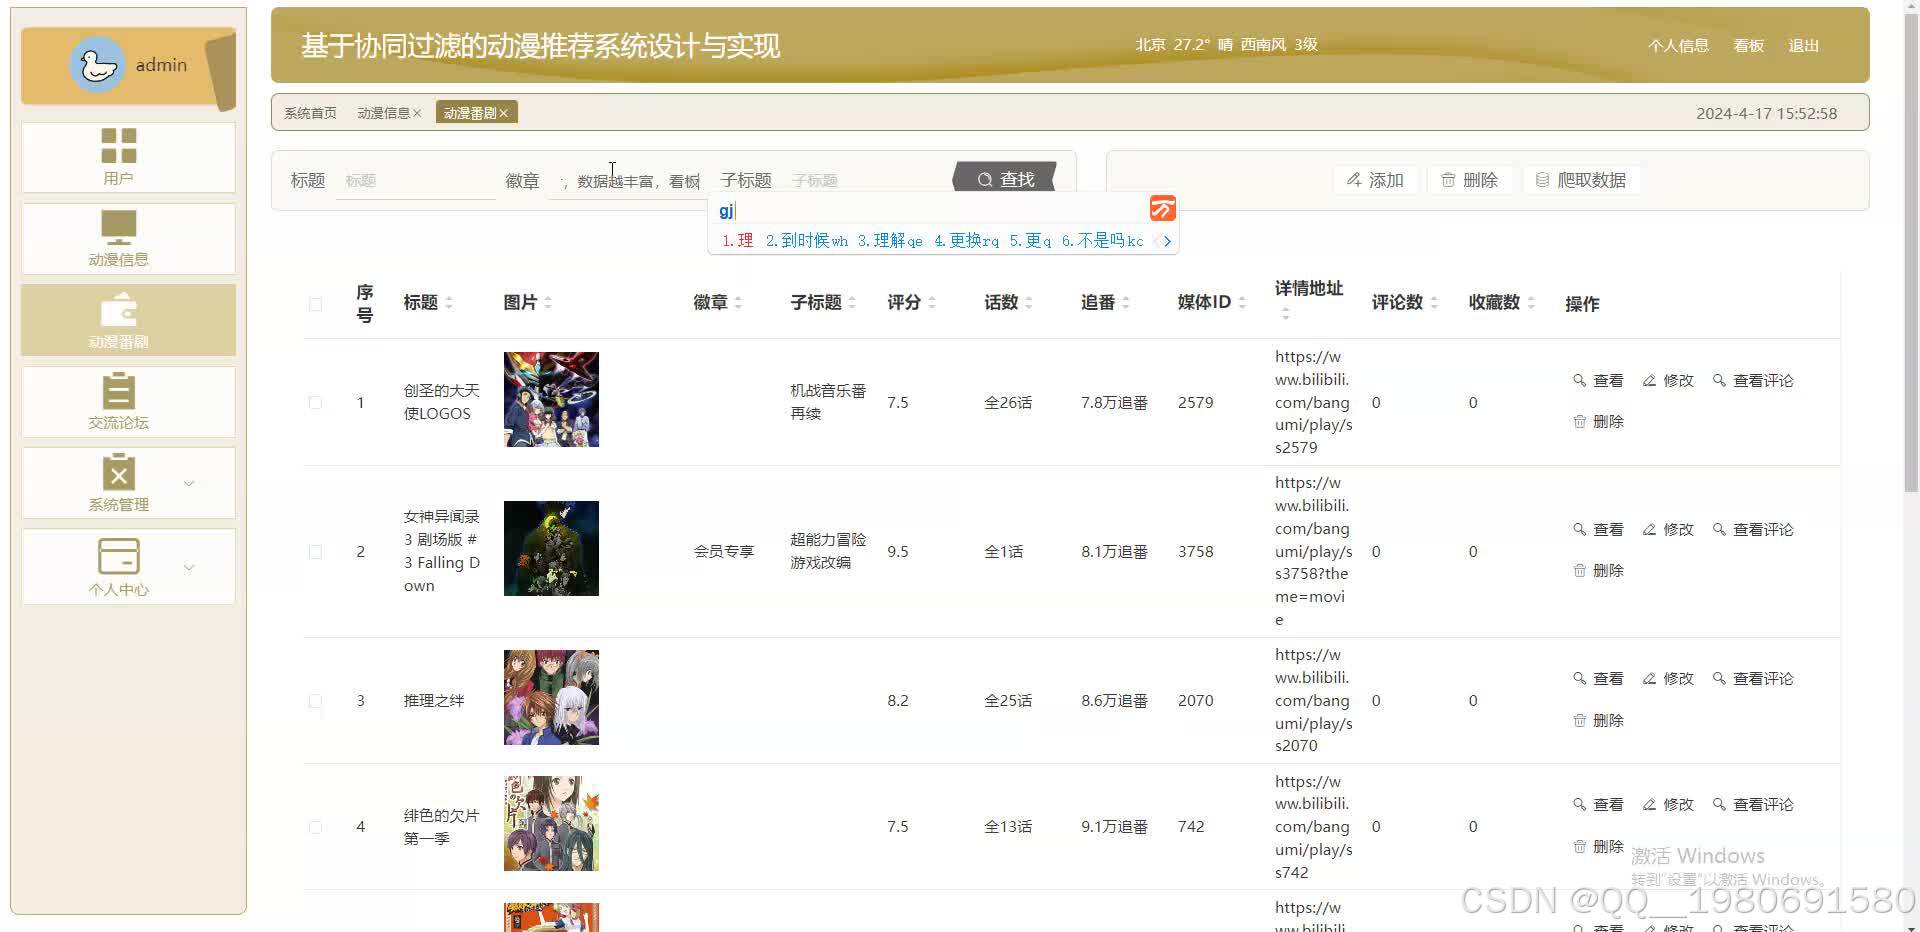
Task: Click the 添加 add icon
Action: point(1376,180)
